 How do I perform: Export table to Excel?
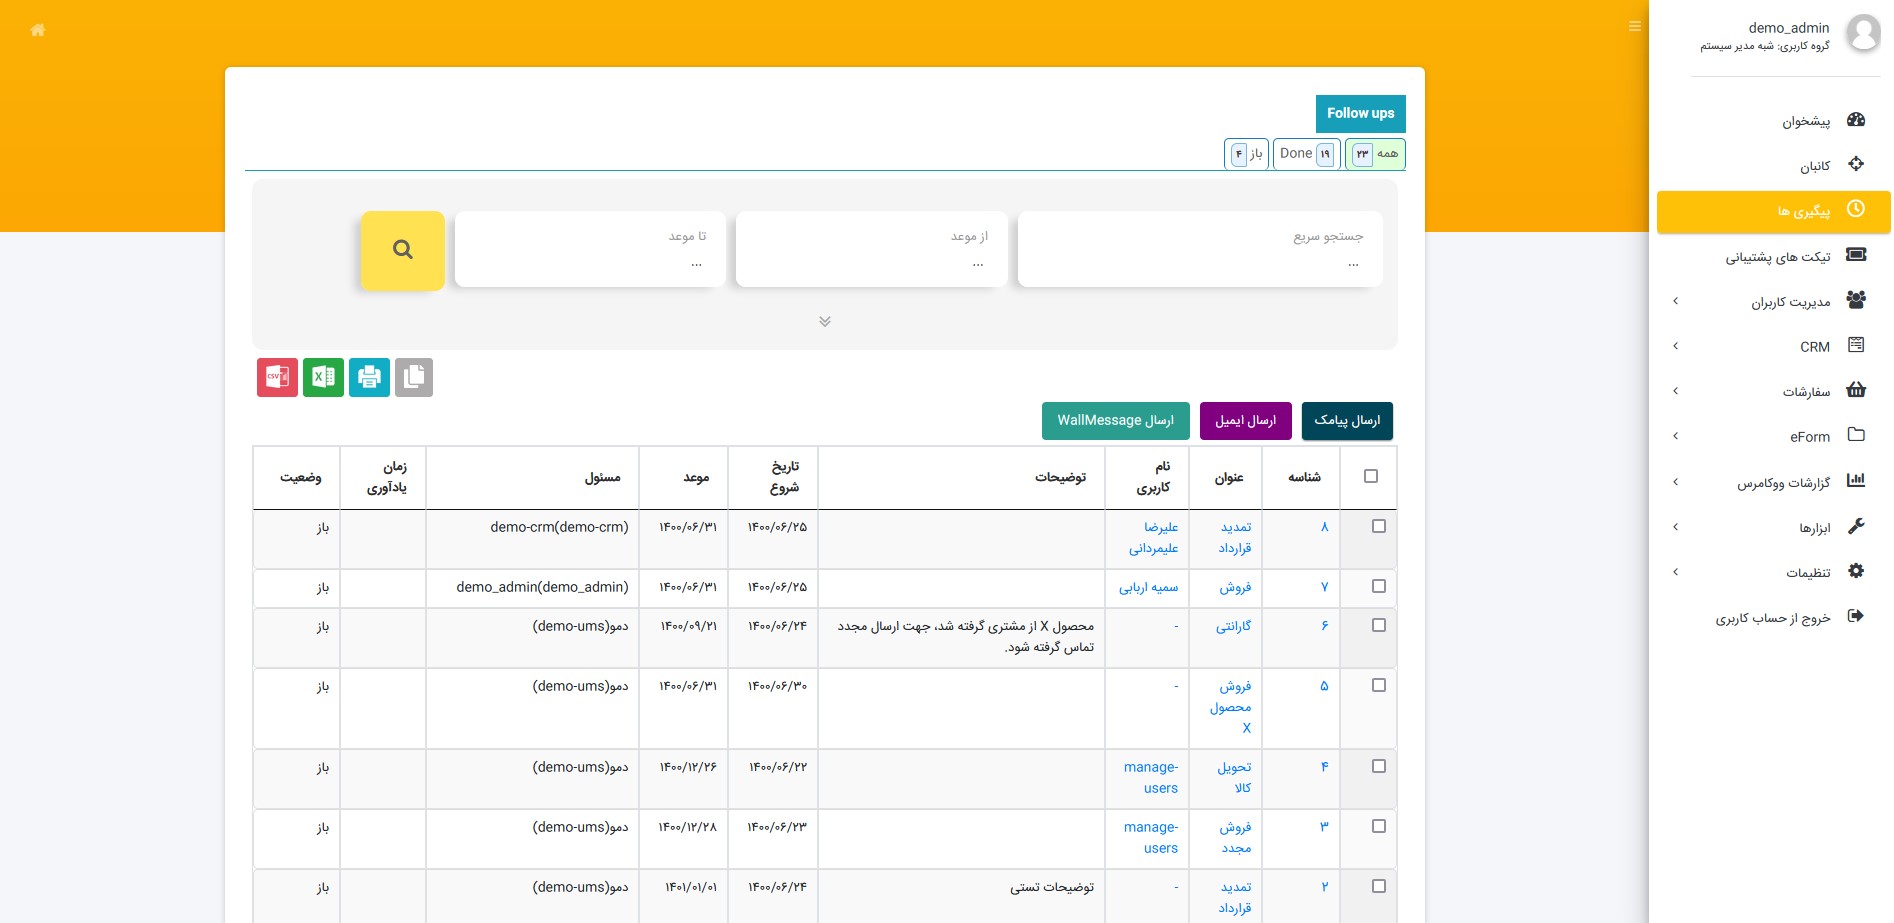(x=323, y=377)
